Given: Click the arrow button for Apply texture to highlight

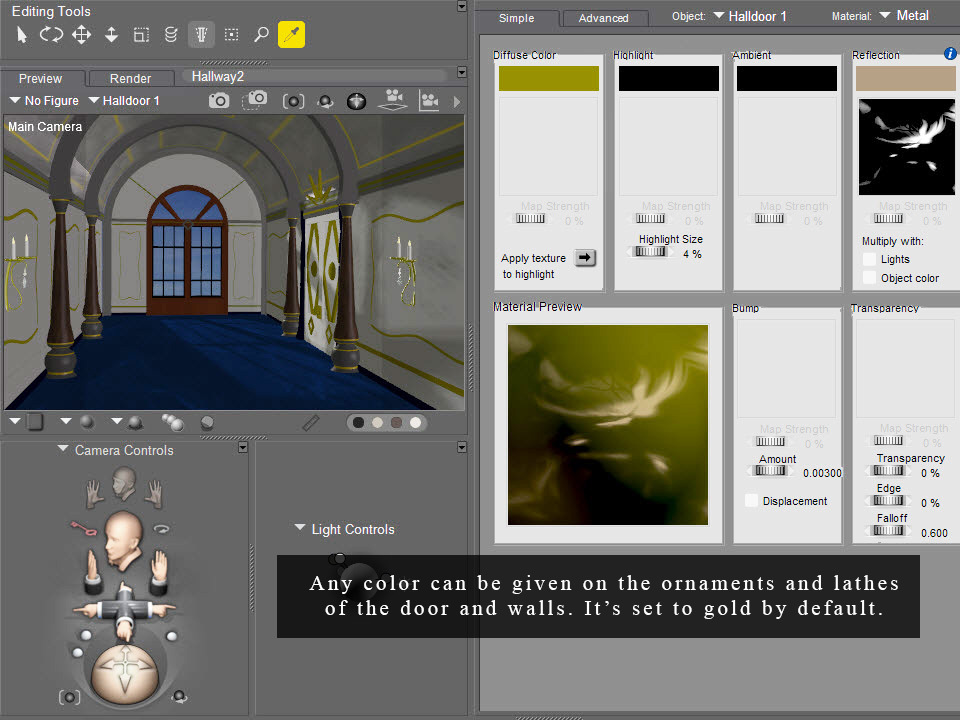Looking at the screenshot, I should pyautogui.click(x=585, y=258).
